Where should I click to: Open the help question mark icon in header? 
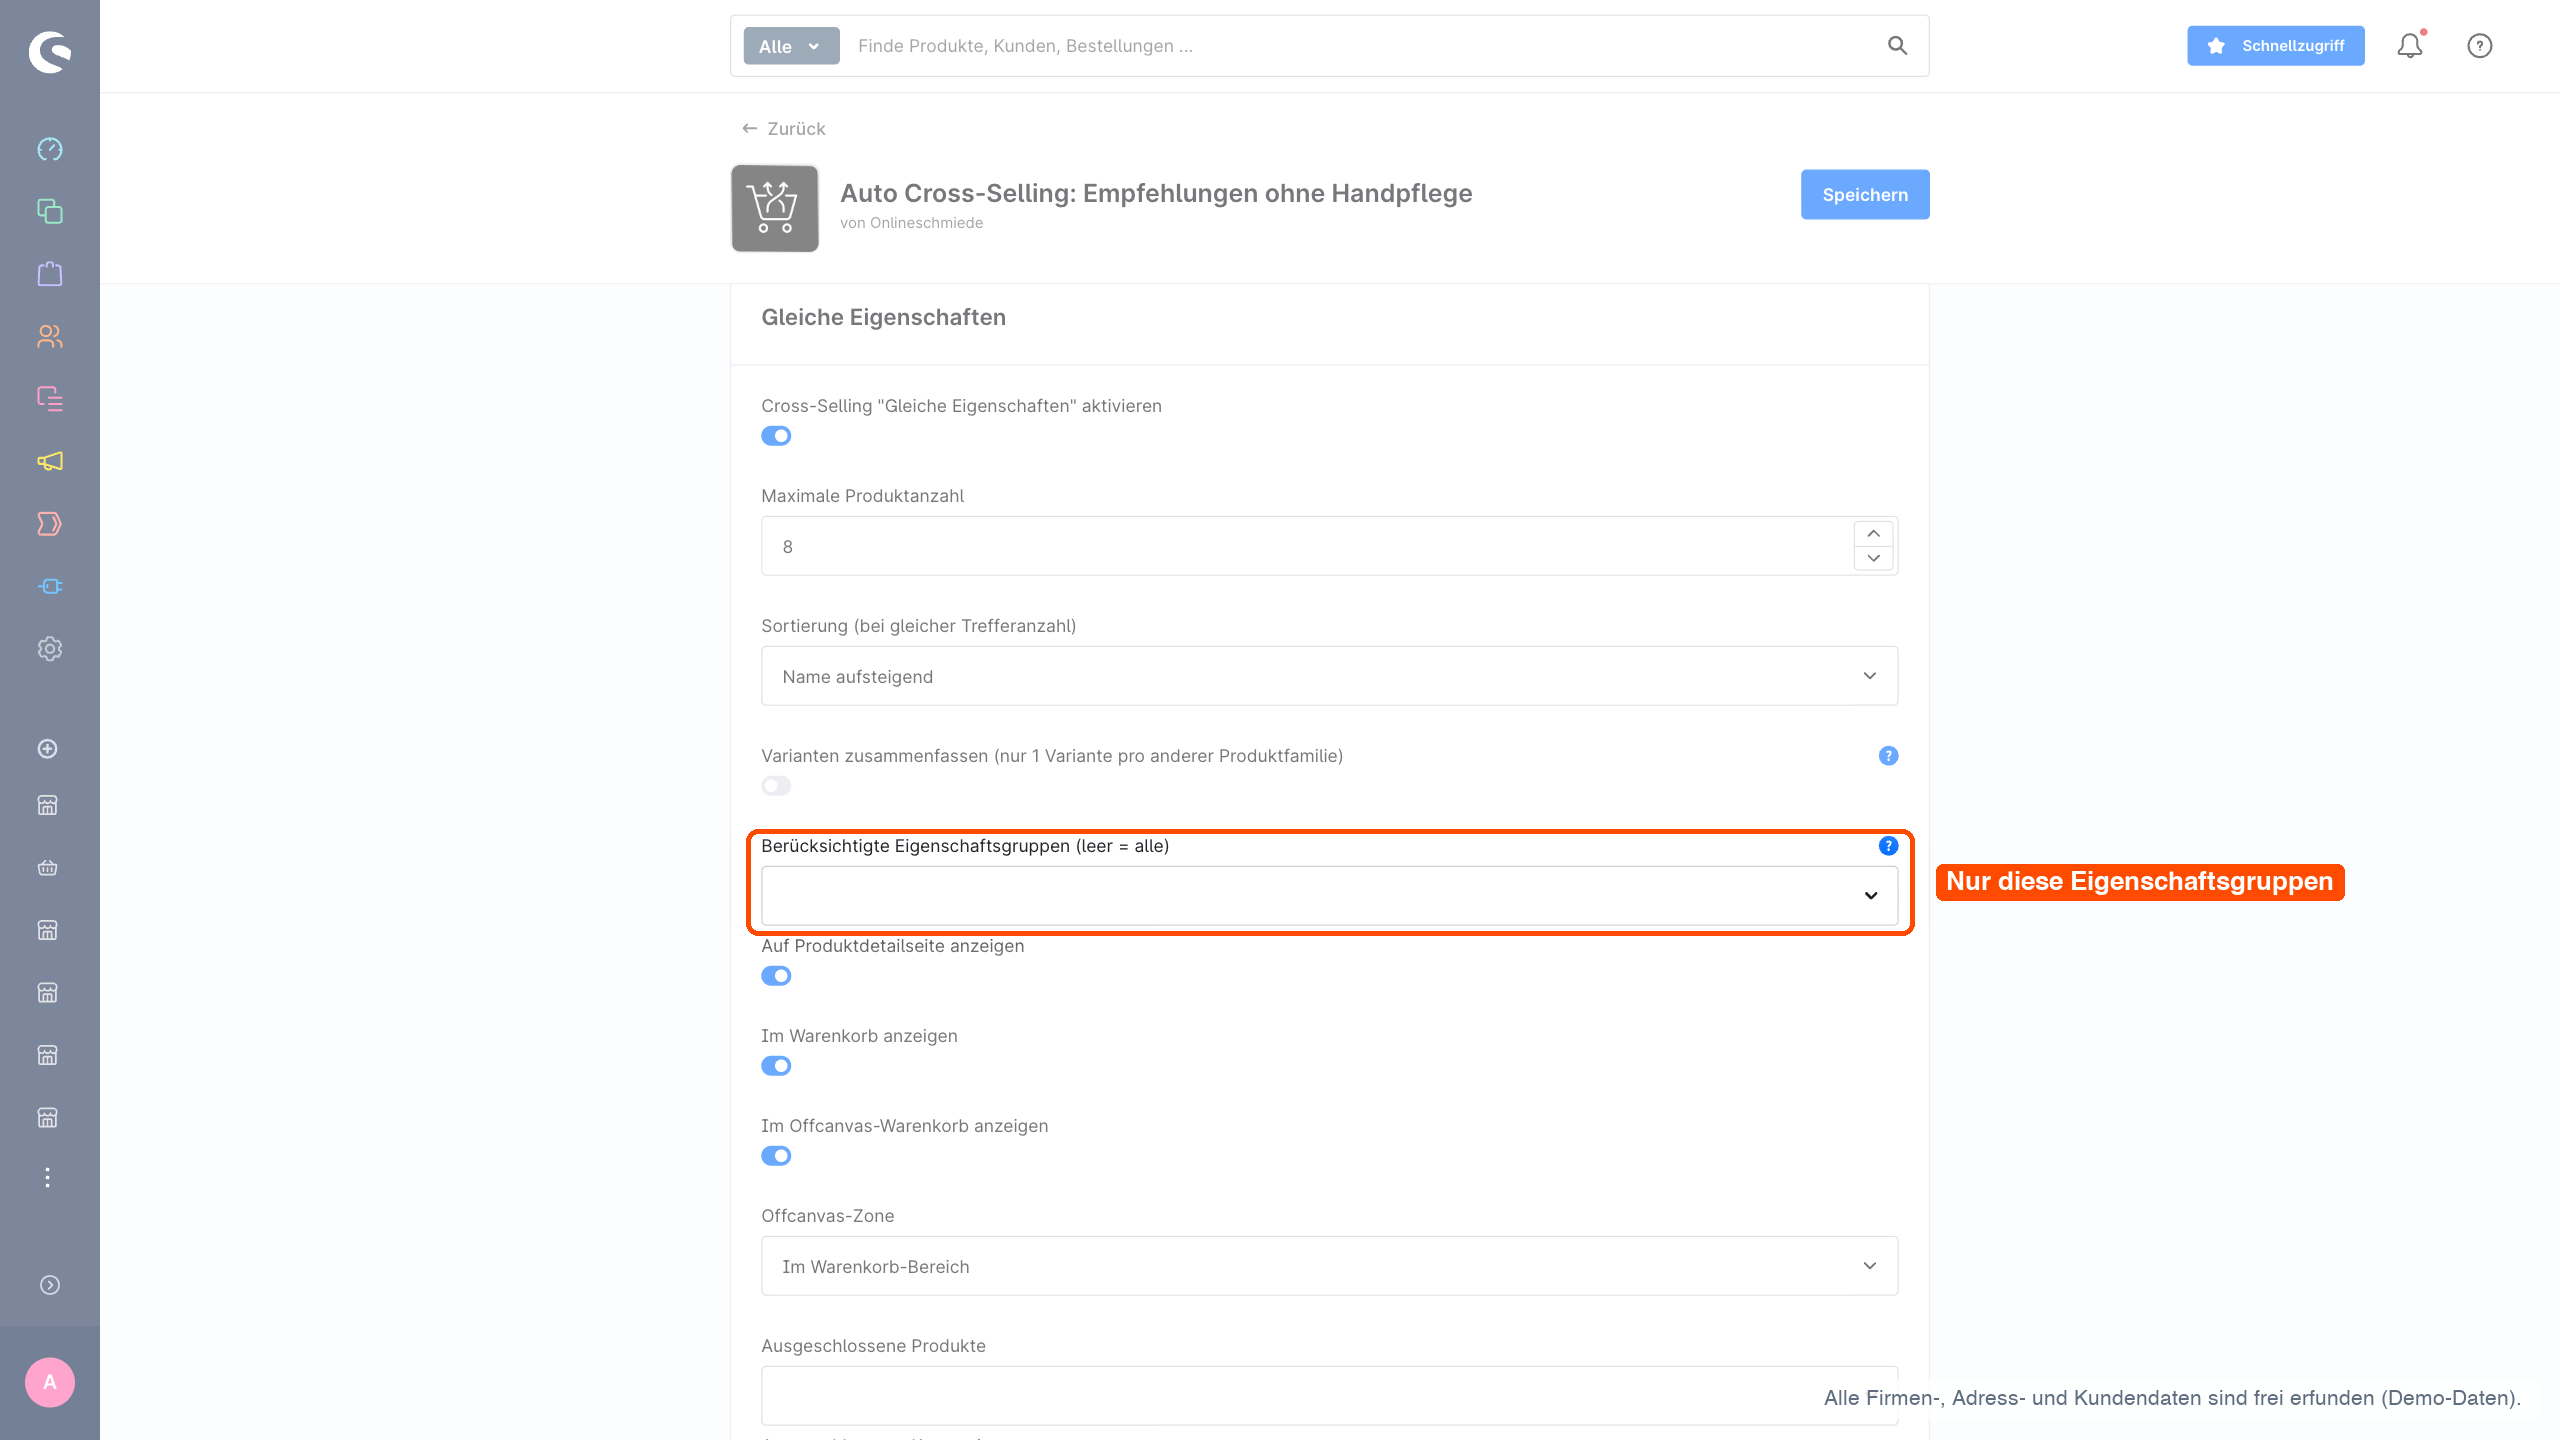[2480, 46]
